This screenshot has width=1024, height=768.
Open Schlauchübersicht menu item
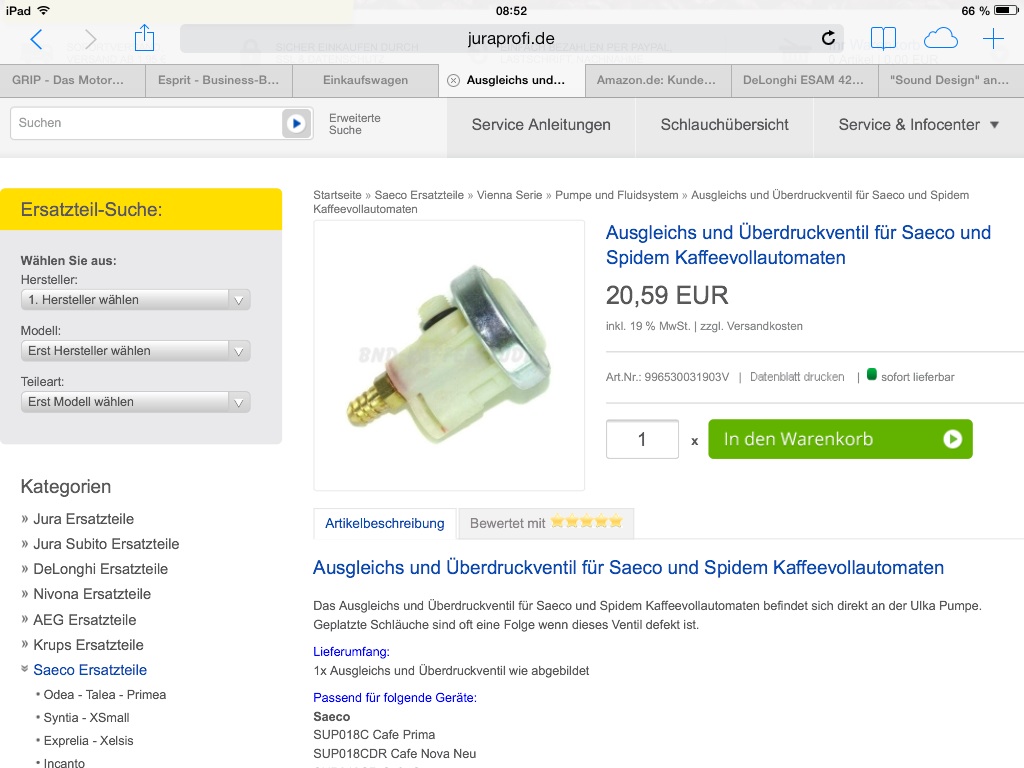pyautogui.click(x=724, y=125)
